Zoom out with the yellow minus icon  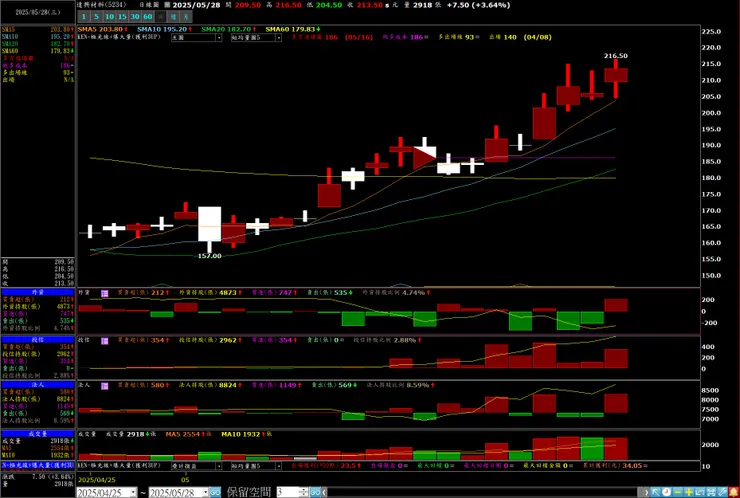pos(678,492)
